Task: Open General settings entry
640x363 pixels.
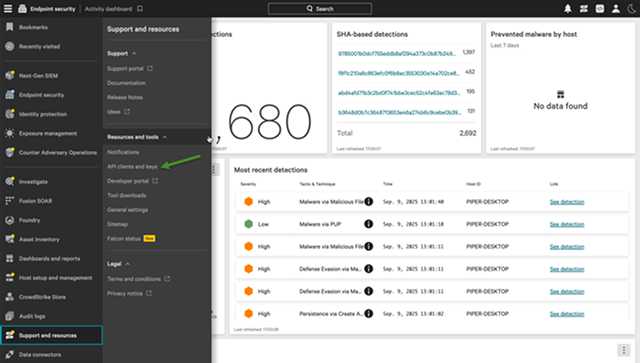Action: coord(127,209)
